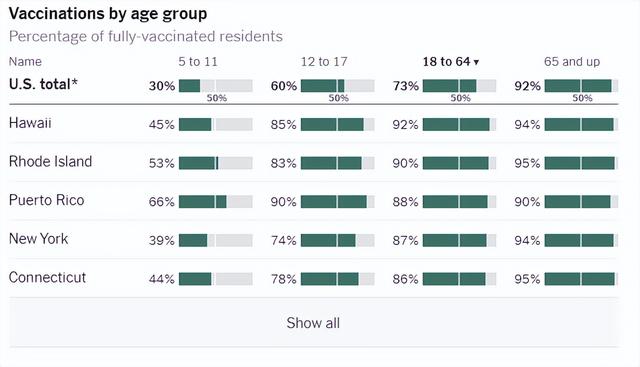This screenshot has width=640, height=367.
Task: Expand the table with Show all
Action: (313, 323)
